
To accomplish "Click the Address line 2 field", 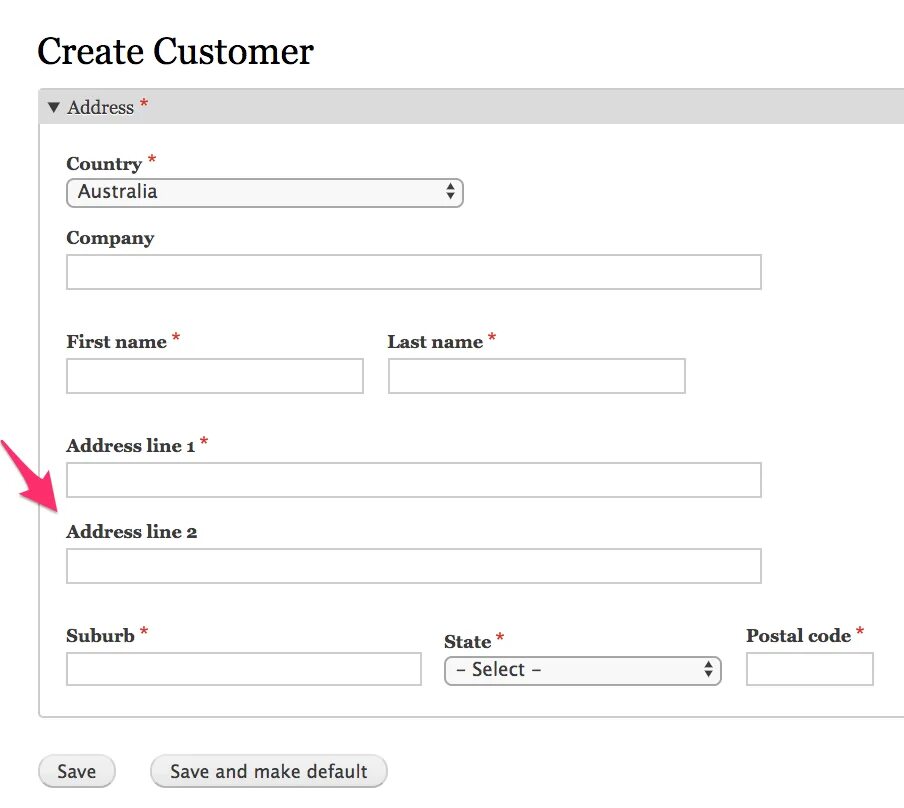I will tap(413, 566).
